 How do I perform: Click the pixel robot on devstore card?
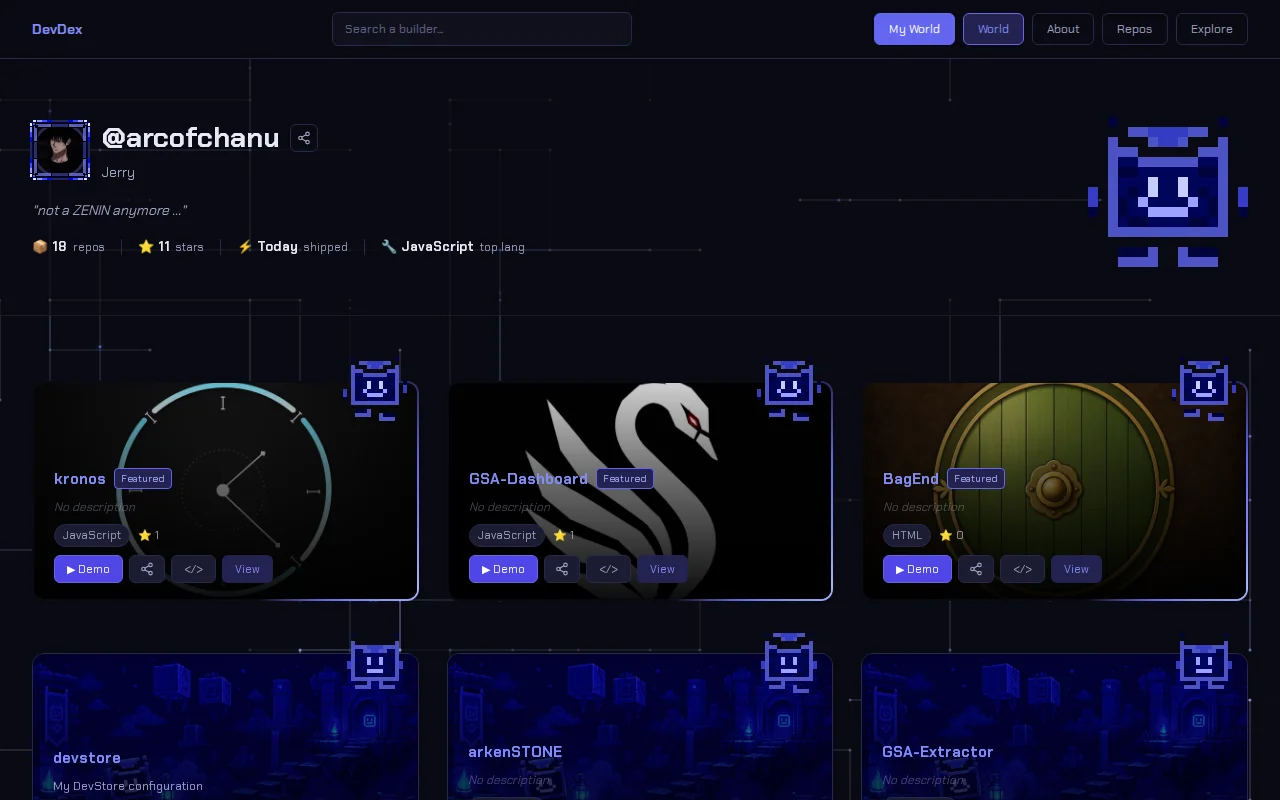[x=375, y=666]
